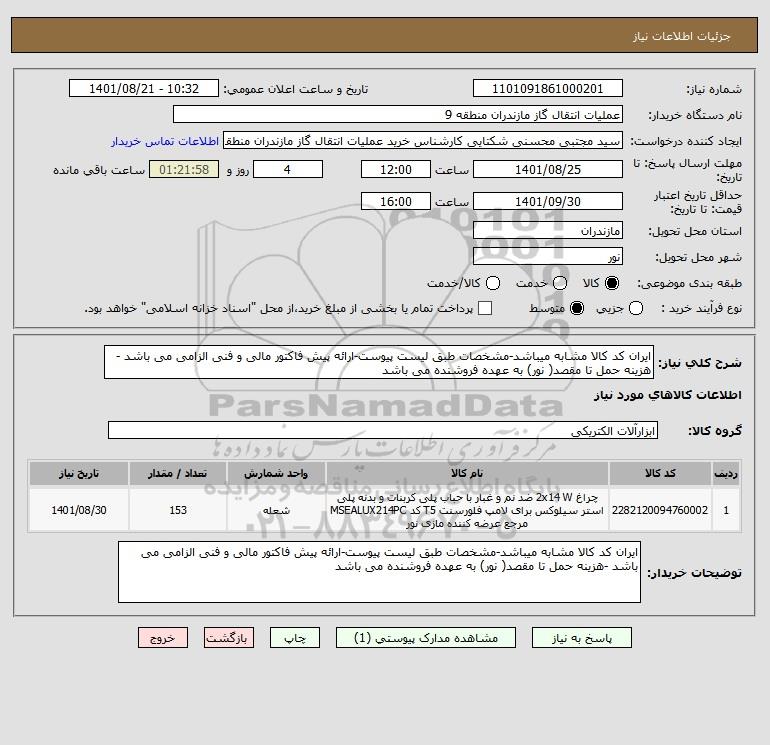Click the خروج exit button
The width and height of the screenshot is (770, 745).
pyautogui.click(x=163, y=638)
